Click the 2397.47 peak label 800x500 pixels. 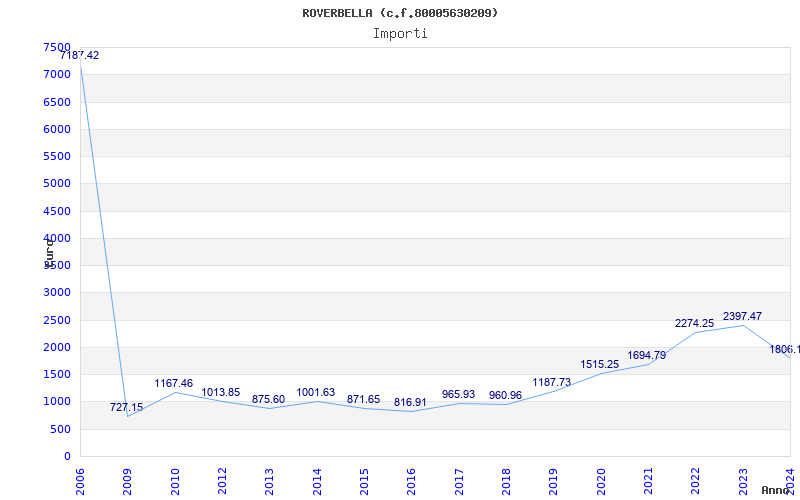pyautogui.click(x=742, y=316)
